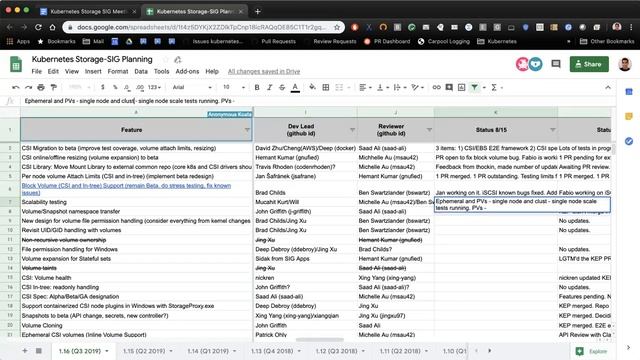This screenshot has height=360, width=640.
Task: Open a new browser tab
Action: point(258,11)
